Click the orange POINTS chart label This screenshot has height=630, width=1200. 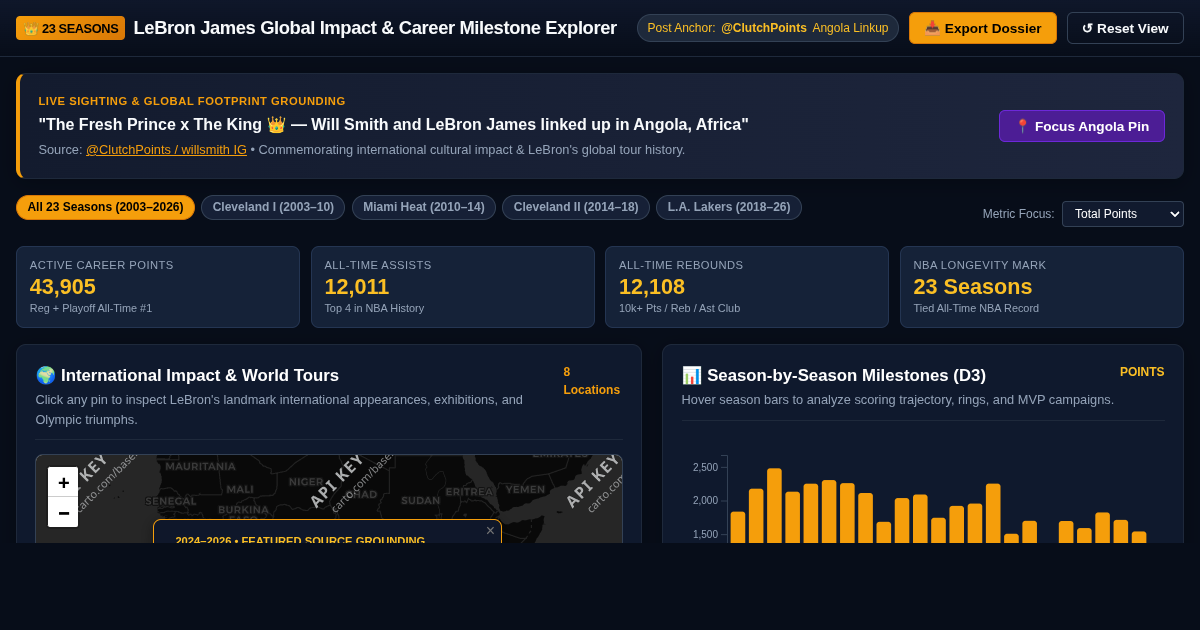[1142, 372]
